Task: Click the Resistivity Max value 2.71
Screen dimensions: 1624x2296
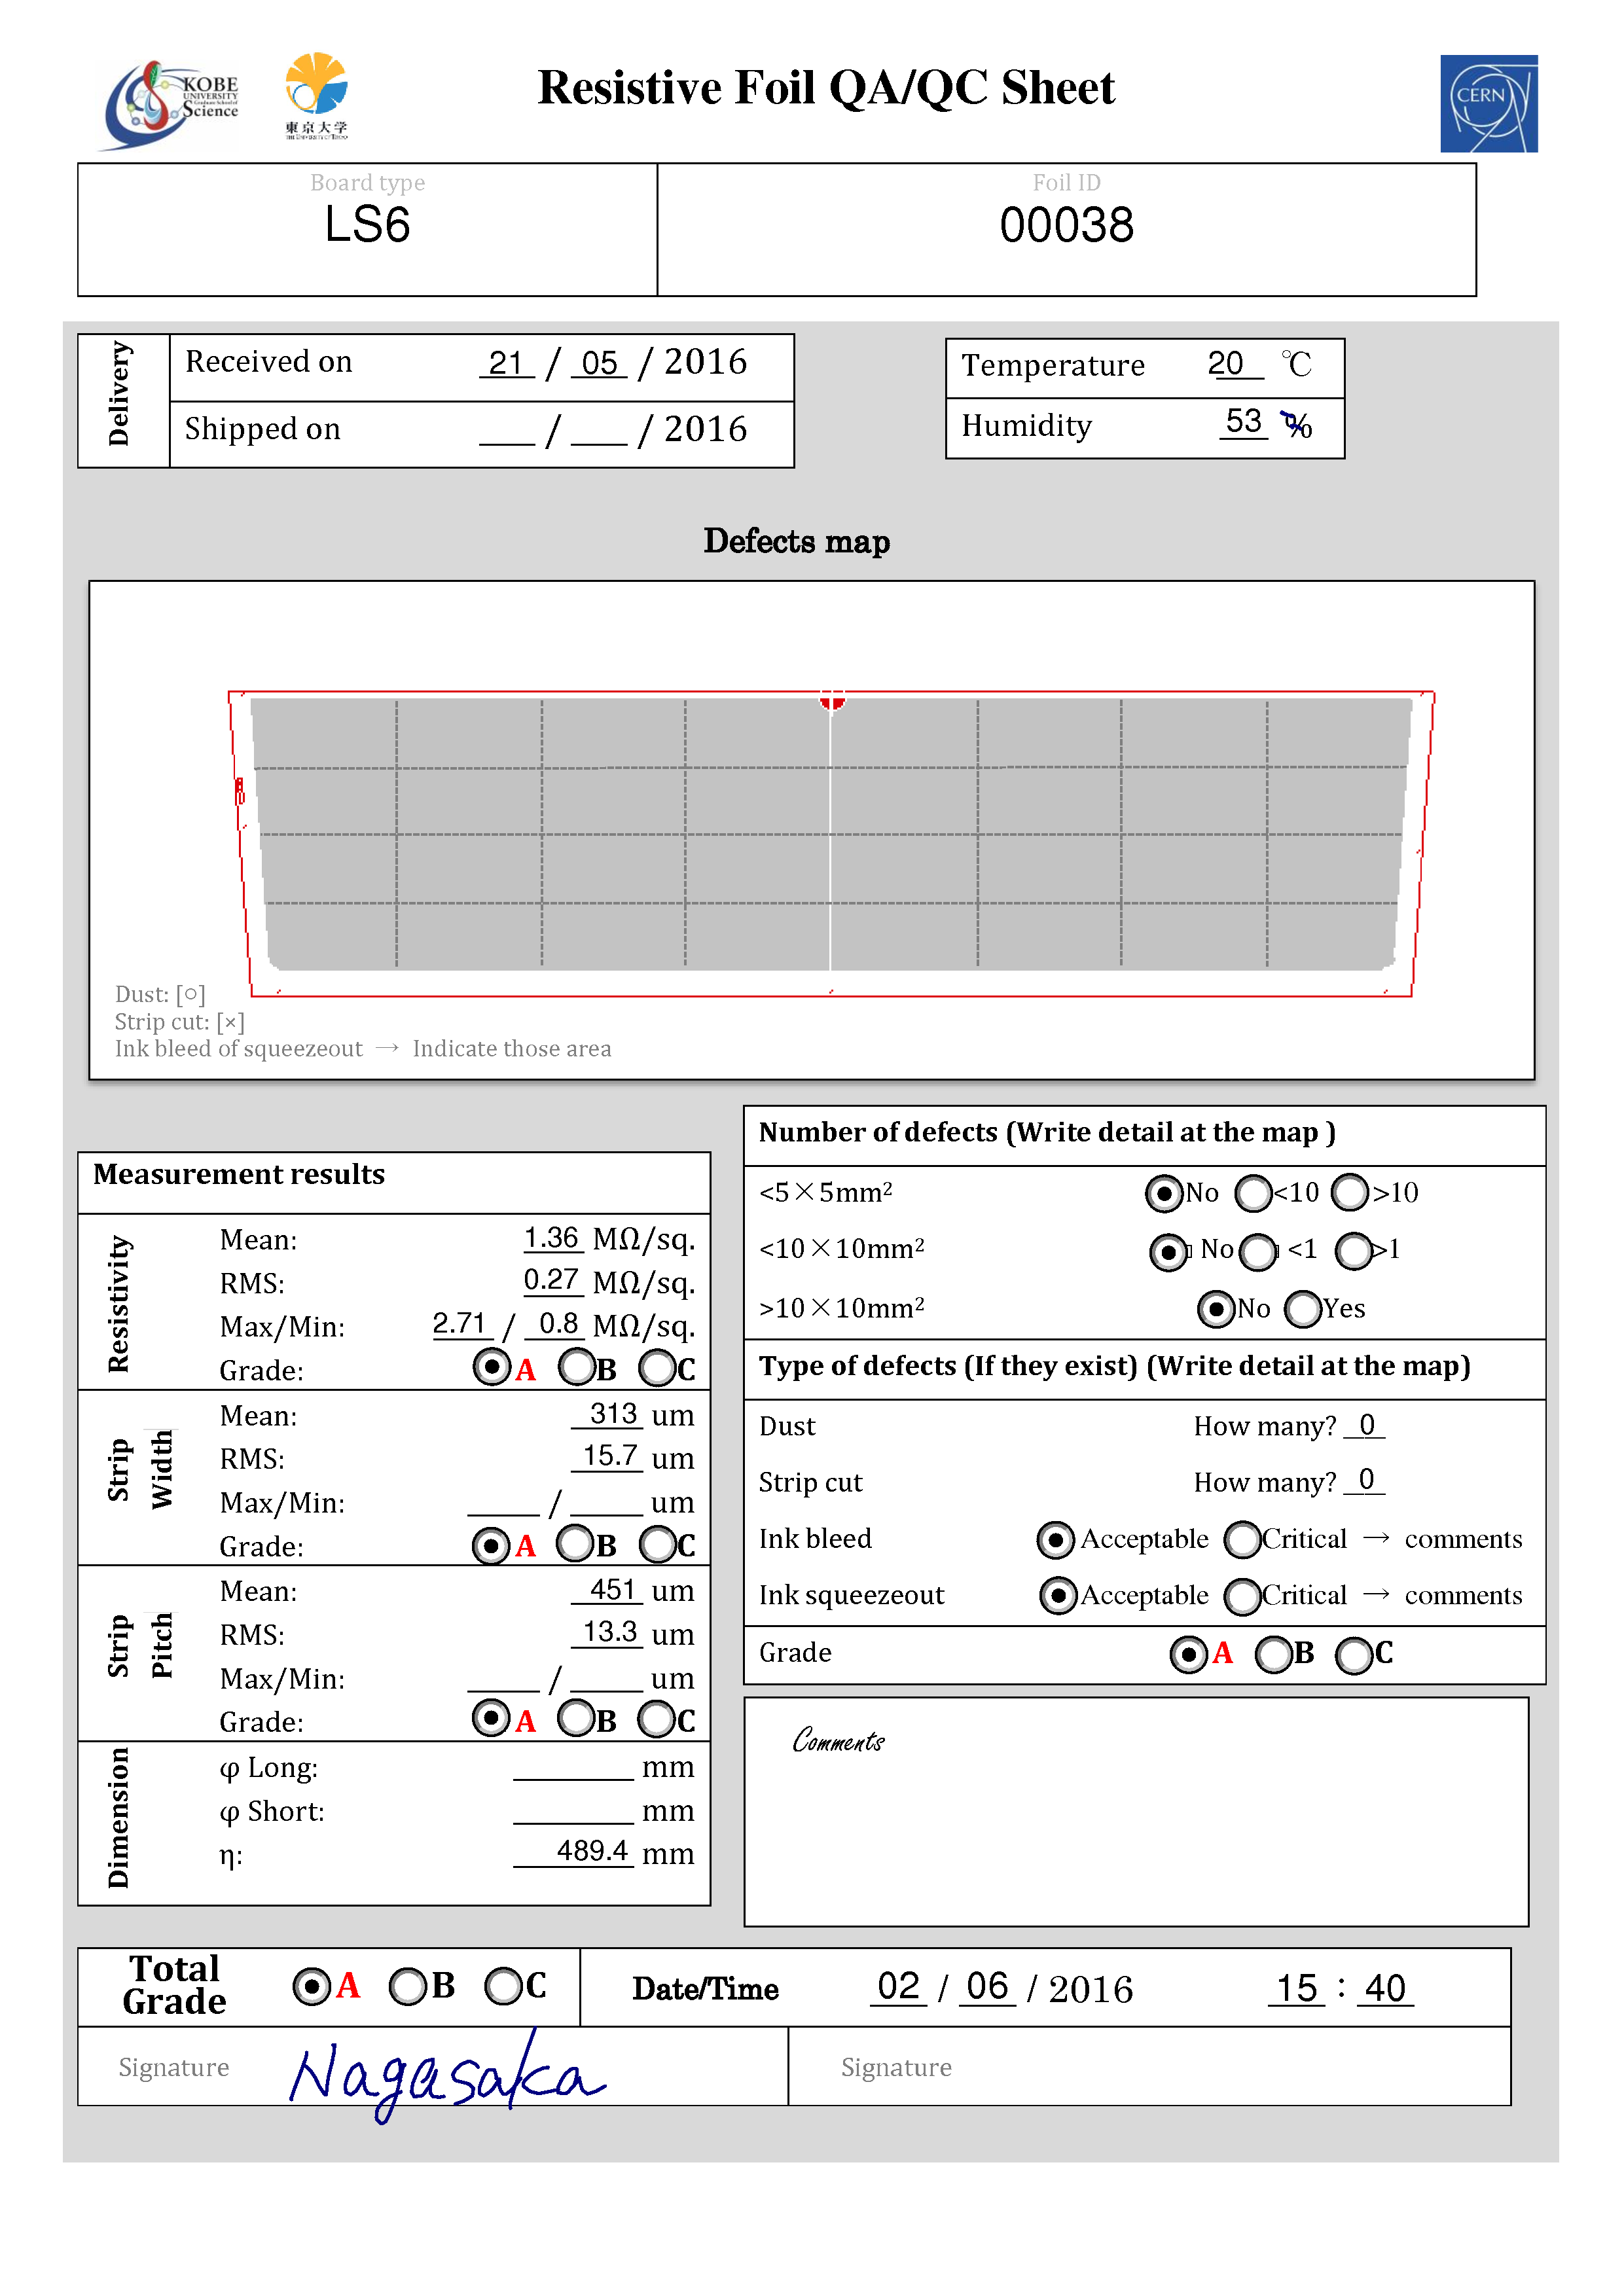Action: (x=461, y=1325)
